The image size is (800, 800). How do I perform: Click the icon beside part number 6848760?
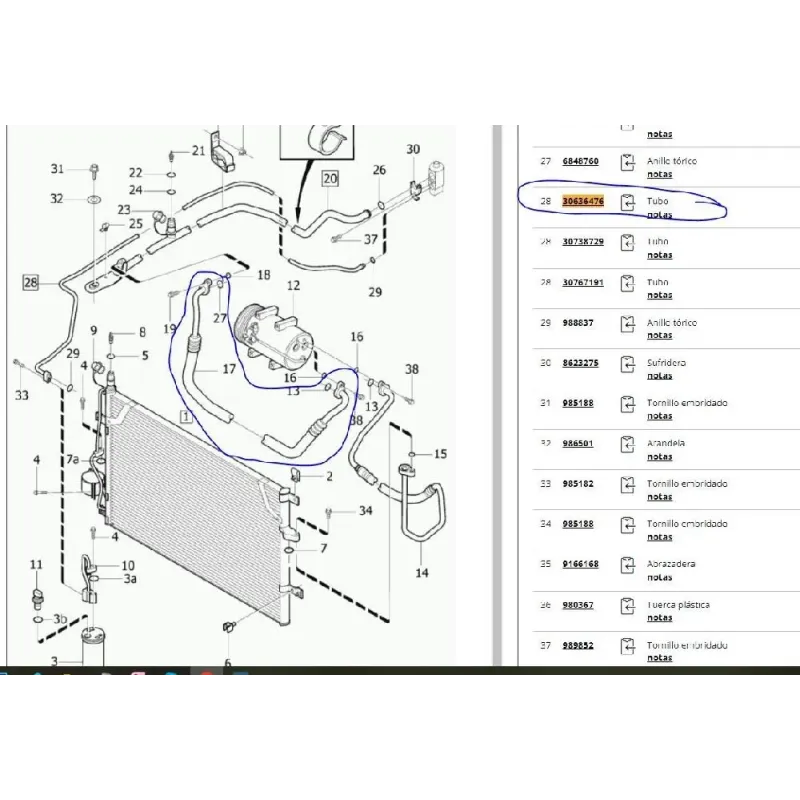pyautogui.click(x=628, y=161)
